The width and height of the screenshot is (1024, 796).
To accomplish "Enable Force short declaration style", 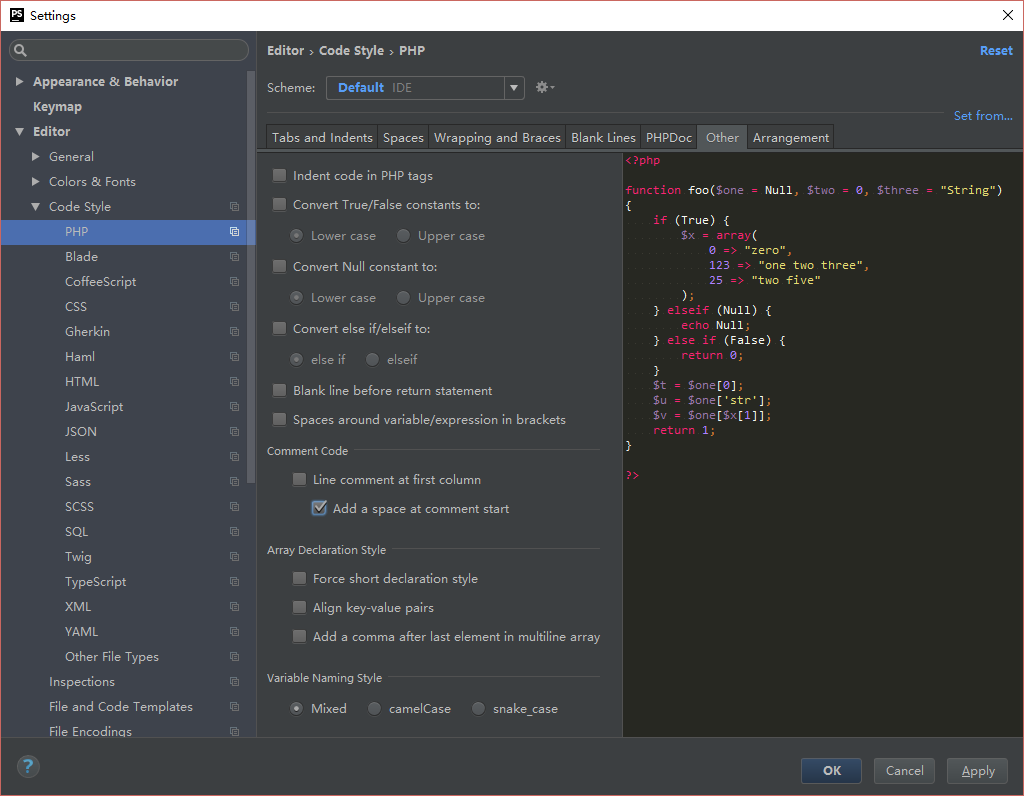I will pos(299,579).
